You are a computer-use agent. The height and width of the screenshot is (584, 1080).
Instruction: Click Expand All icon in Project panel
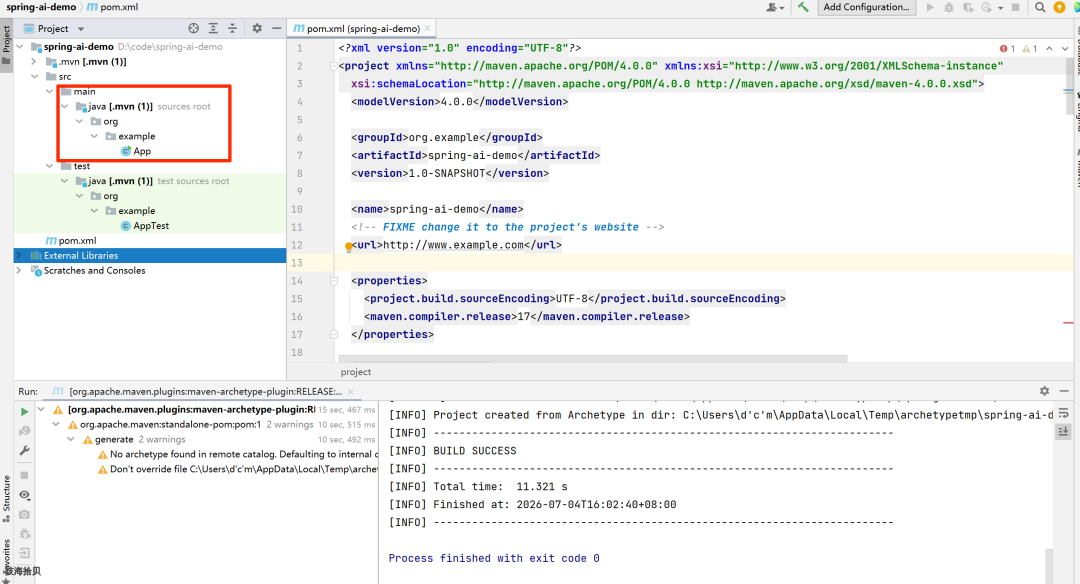coord(213,28)
